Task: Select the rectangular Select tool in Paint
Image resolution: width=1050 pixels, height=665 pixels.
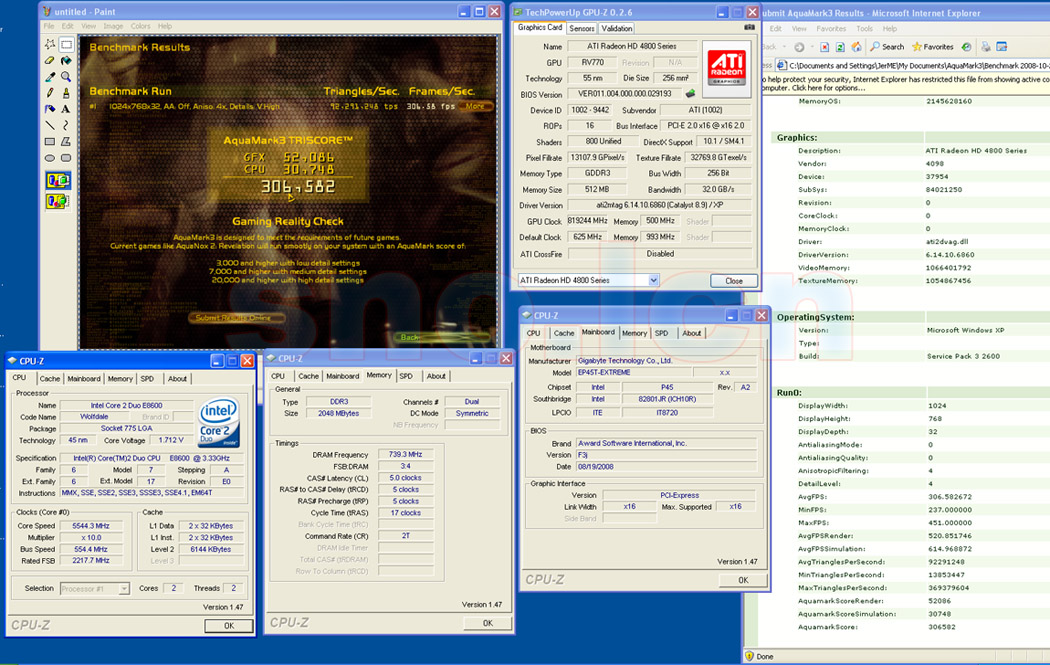Action: tap(66, 44)
